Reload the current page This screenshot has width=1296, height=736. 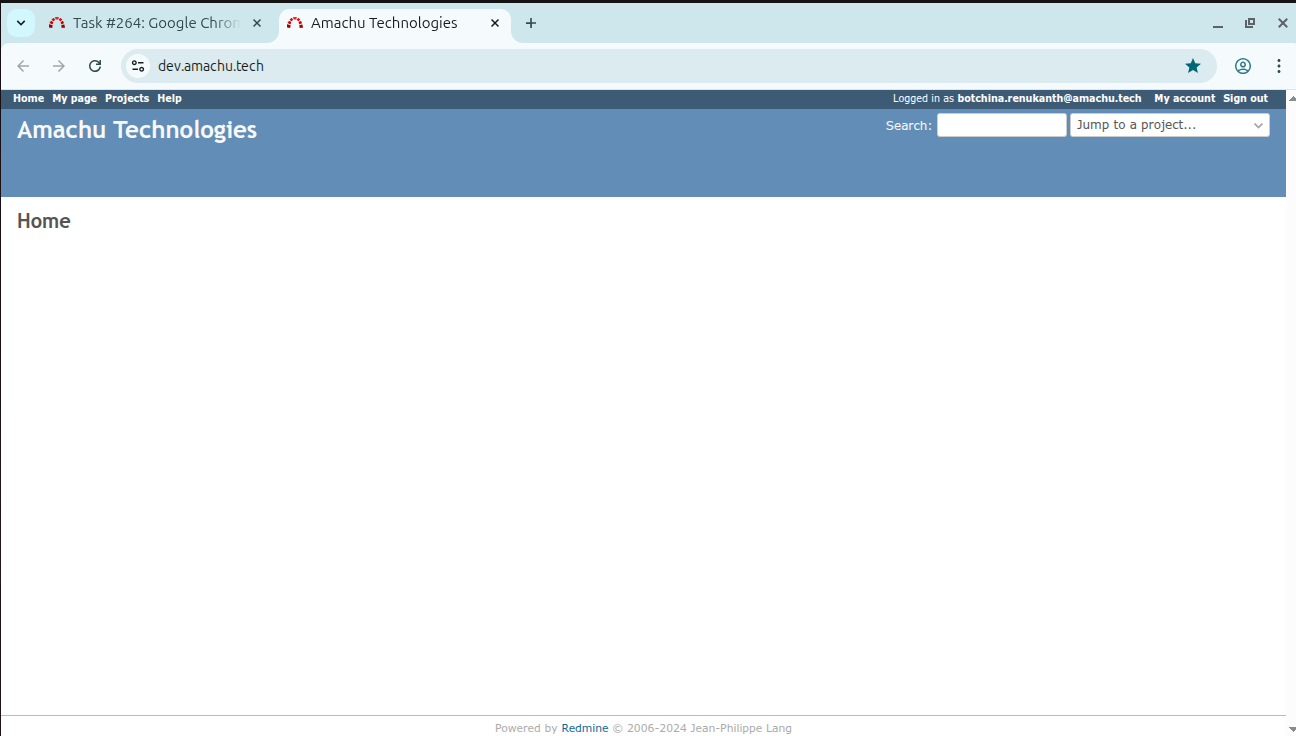(x=95, y=66)
